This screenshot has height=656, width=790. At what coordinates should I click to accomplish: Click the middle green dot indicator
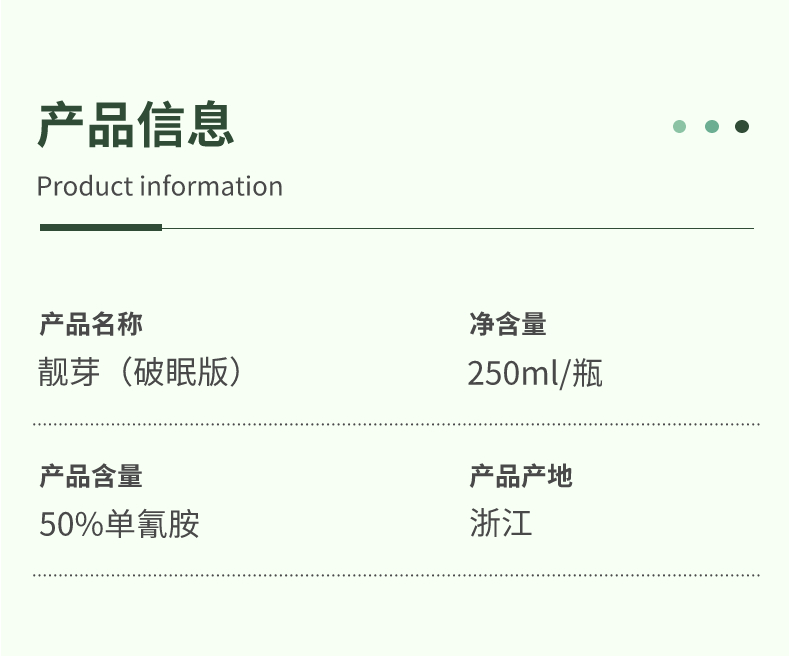coord(711,127)
